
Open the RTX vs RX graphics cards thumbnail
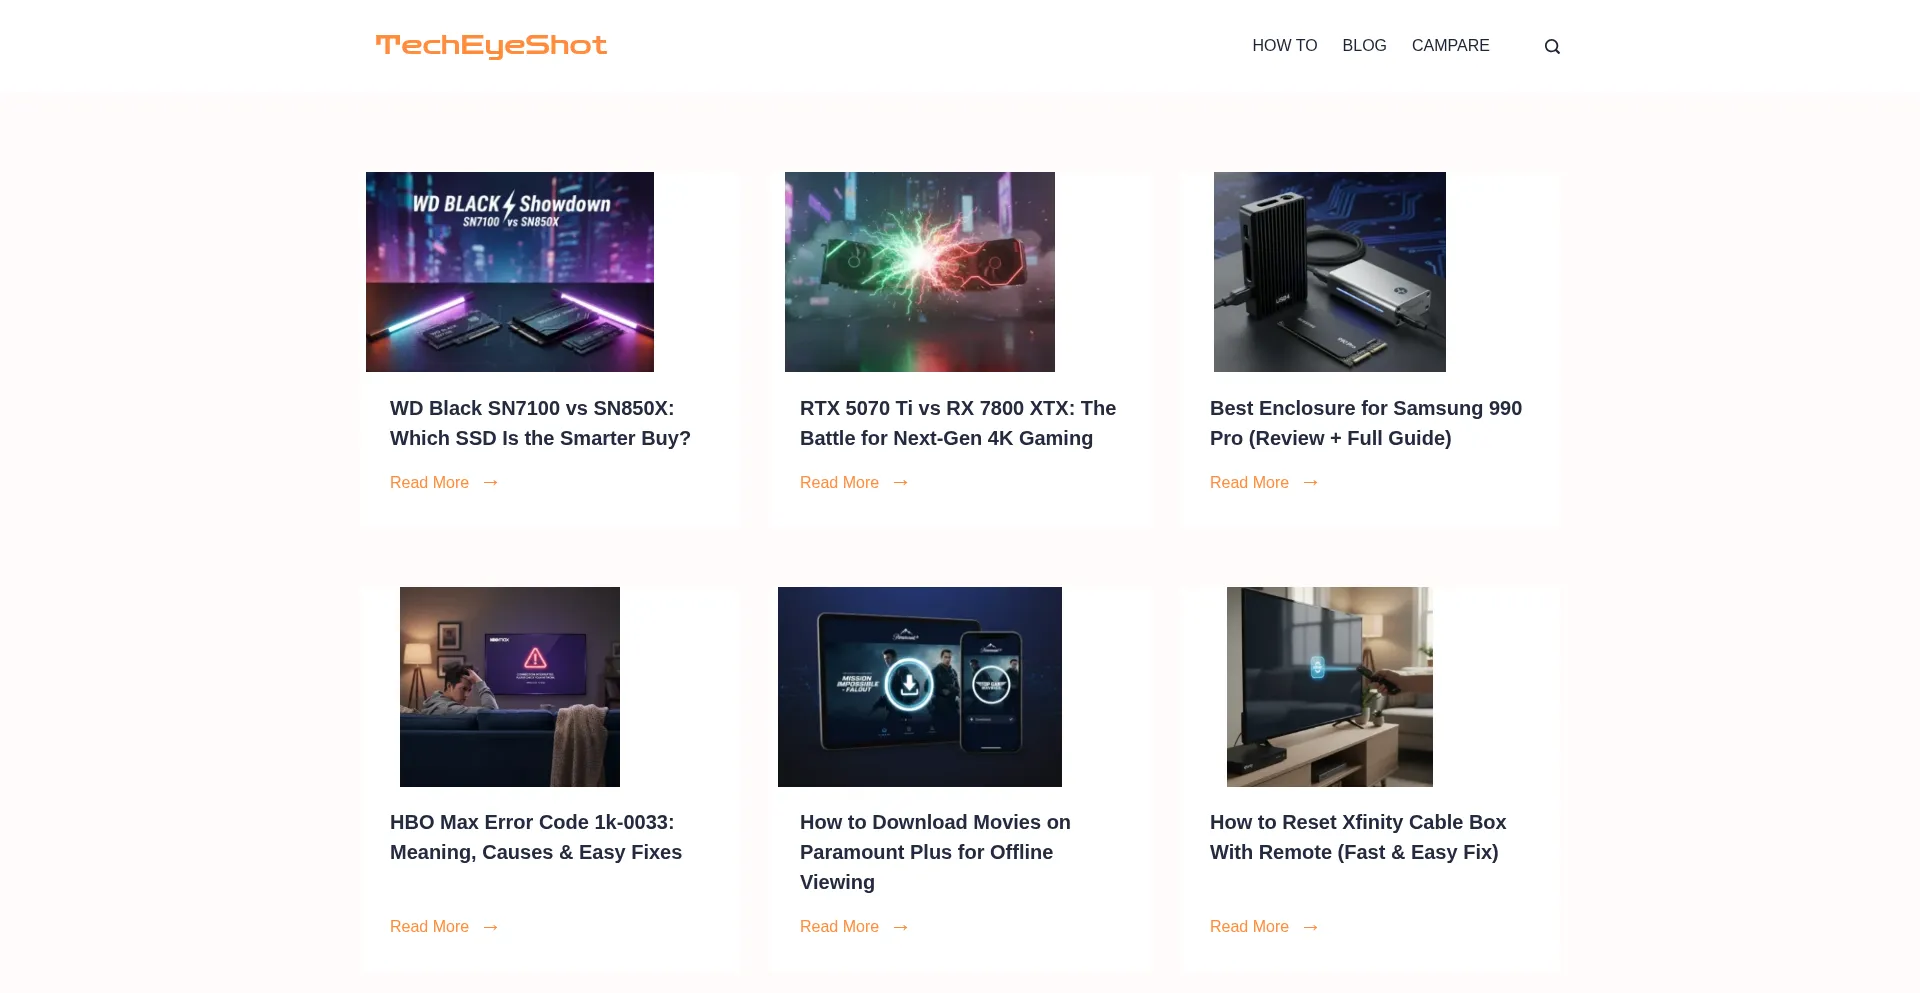click(x=920, y=272)
